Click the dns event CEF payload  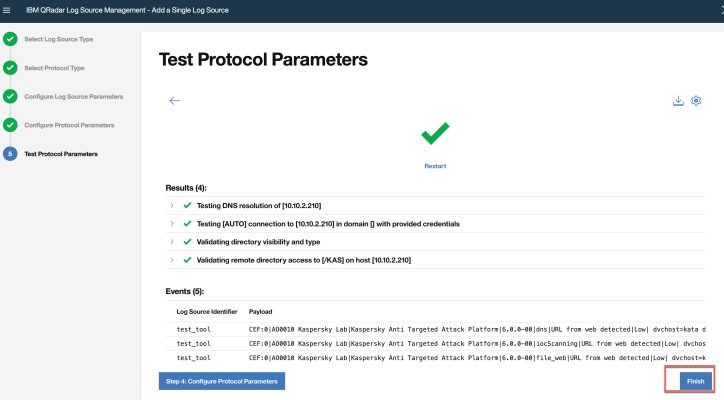[x=477, y=329]
